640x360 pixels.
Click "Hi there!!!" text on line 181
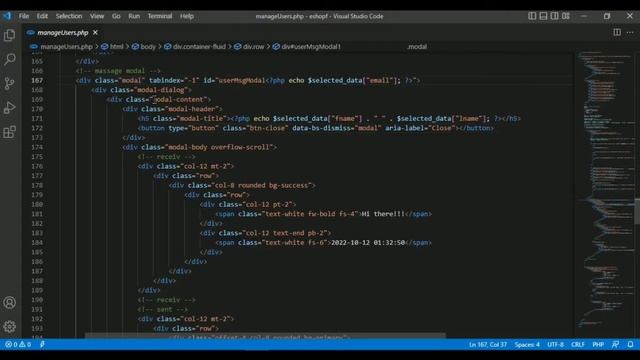point(383,214)
